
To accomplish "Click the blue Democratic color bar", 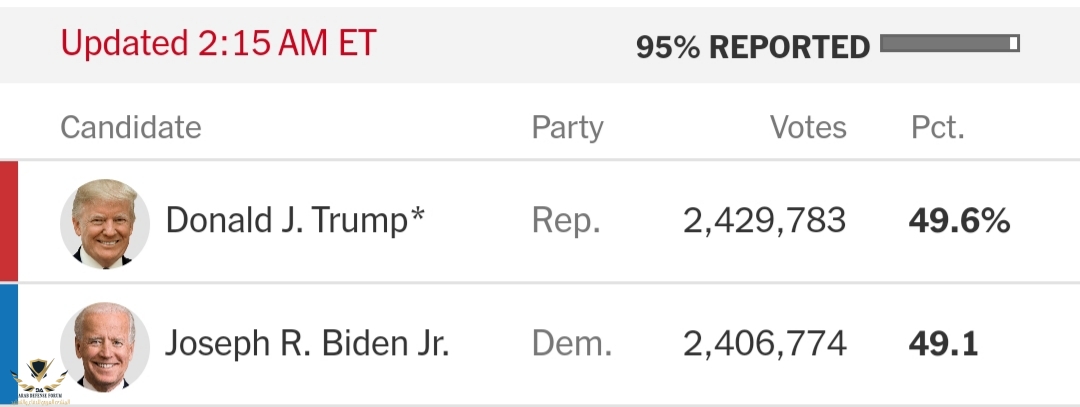I will [9, 344].
